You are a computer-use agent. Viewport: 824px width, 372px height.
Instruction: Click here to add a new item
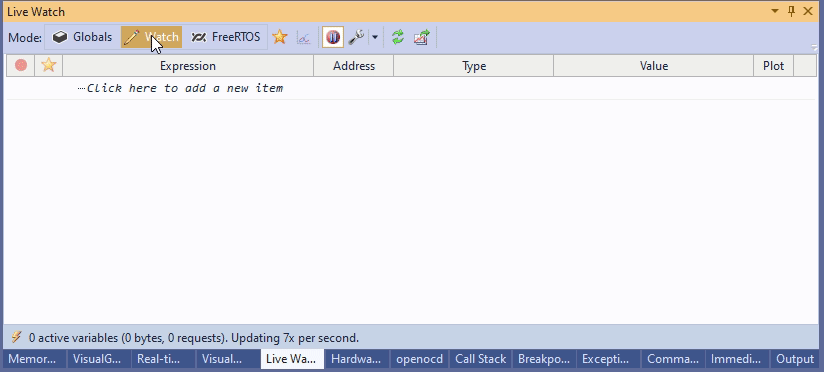point(185,88)
